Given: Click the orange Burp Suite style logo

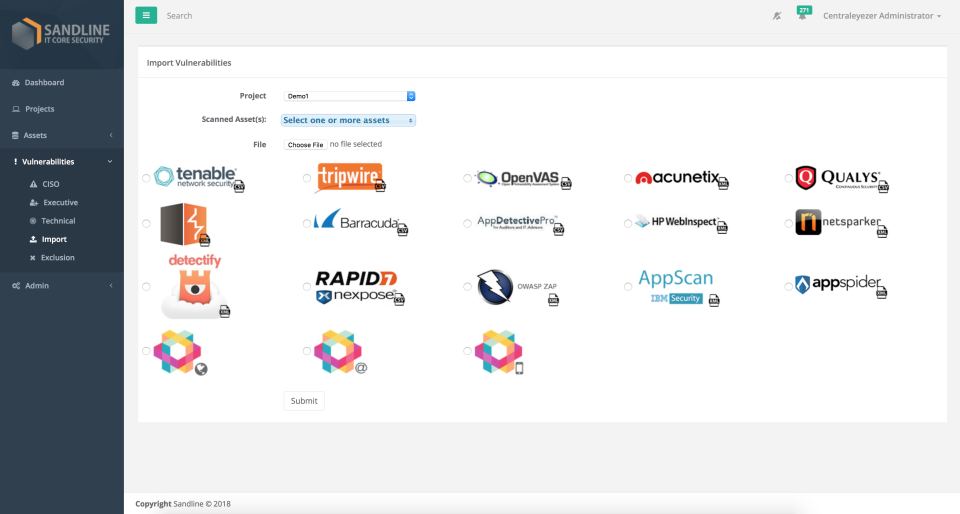Looking at the screenshot, I should (x=185, y=224).
